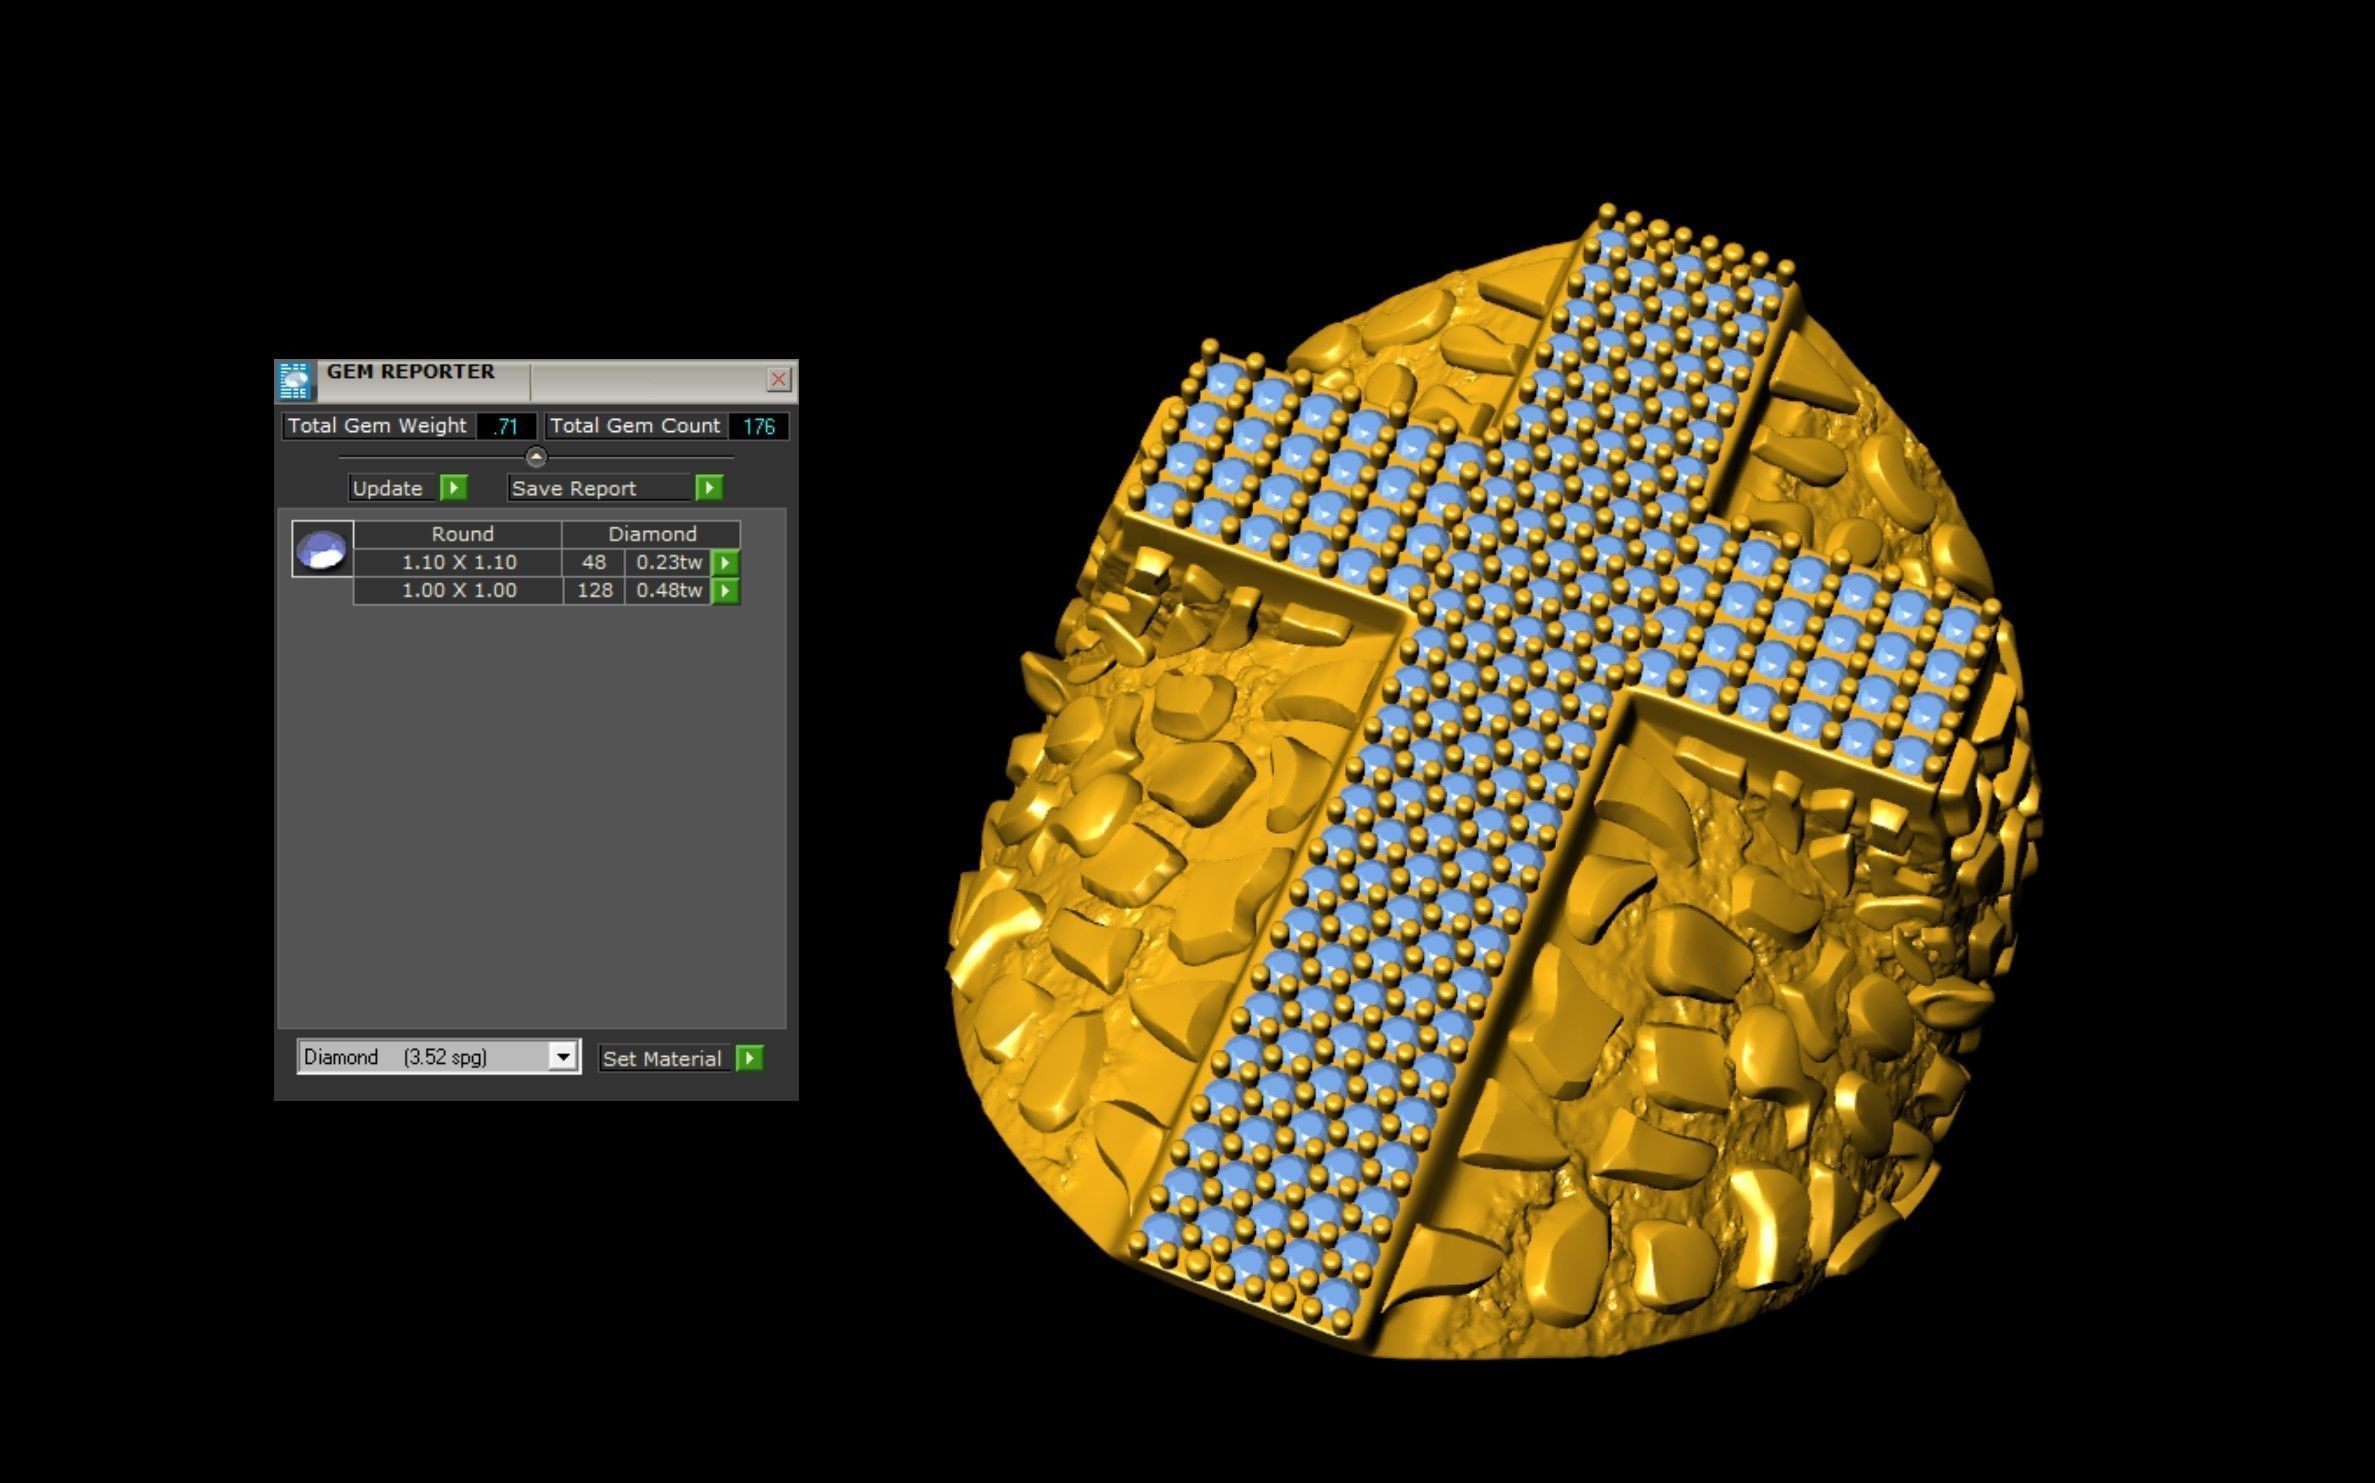Viewport: 2375px width, 1483px height.
Task: Click the Save Report button
Action: point(600,488)
